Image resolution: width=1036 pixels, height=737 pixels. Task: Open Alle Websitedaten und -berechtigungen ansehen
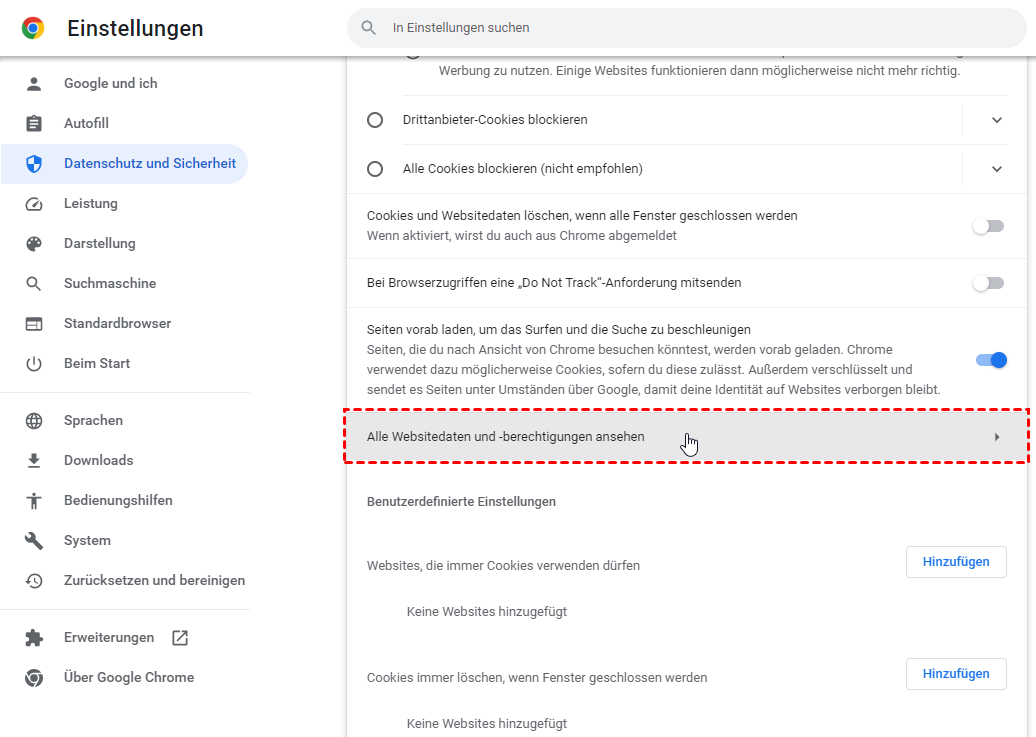684,437
